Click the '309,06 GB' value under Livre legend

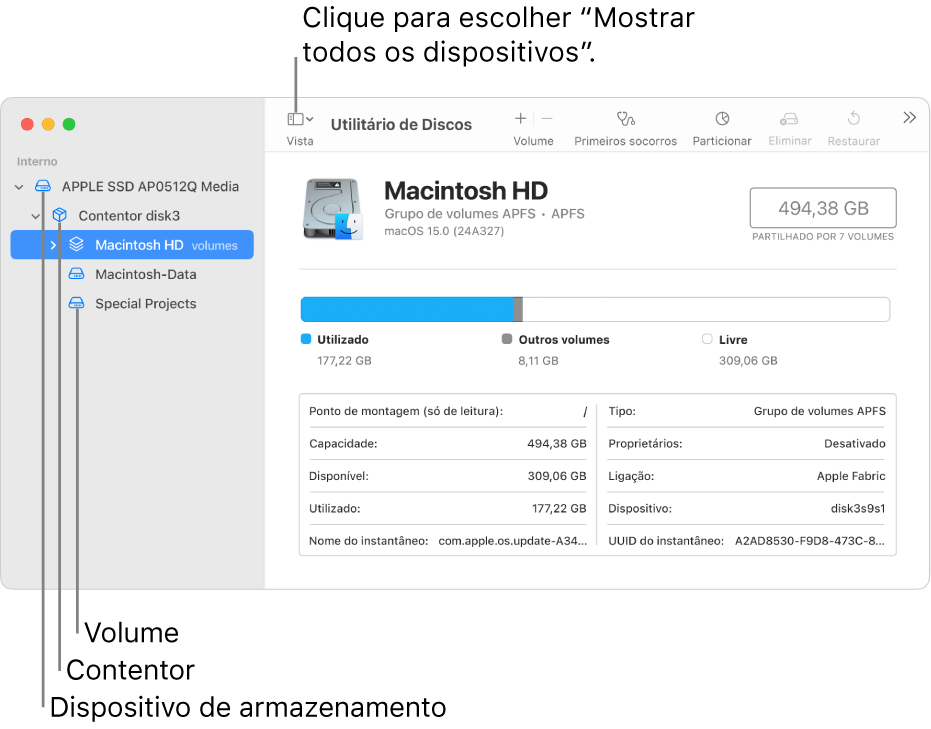pyautogui.click(x=748, y=361)
